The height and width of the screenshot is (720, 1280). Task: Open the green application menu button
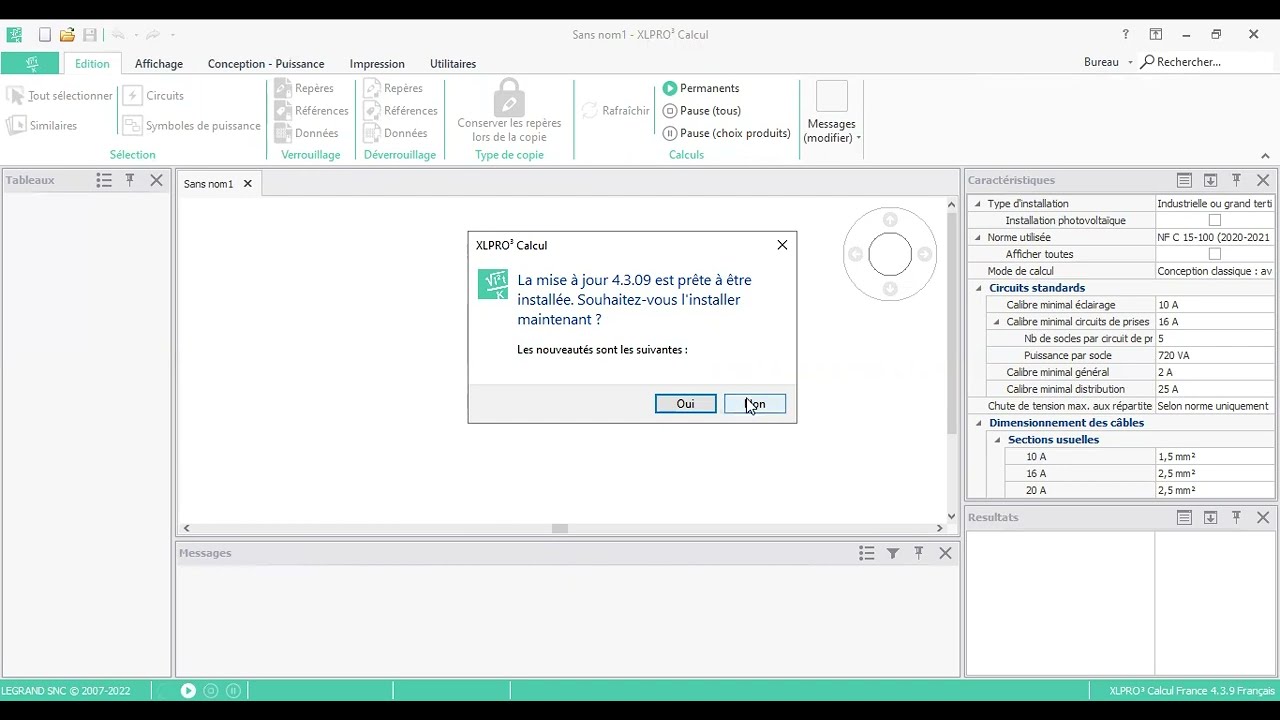point(31,63)
